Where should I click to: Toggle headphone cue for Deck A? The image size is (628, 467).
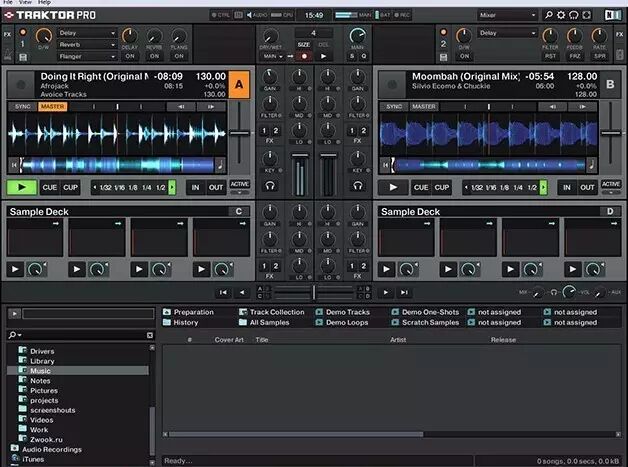click(270, 186)
